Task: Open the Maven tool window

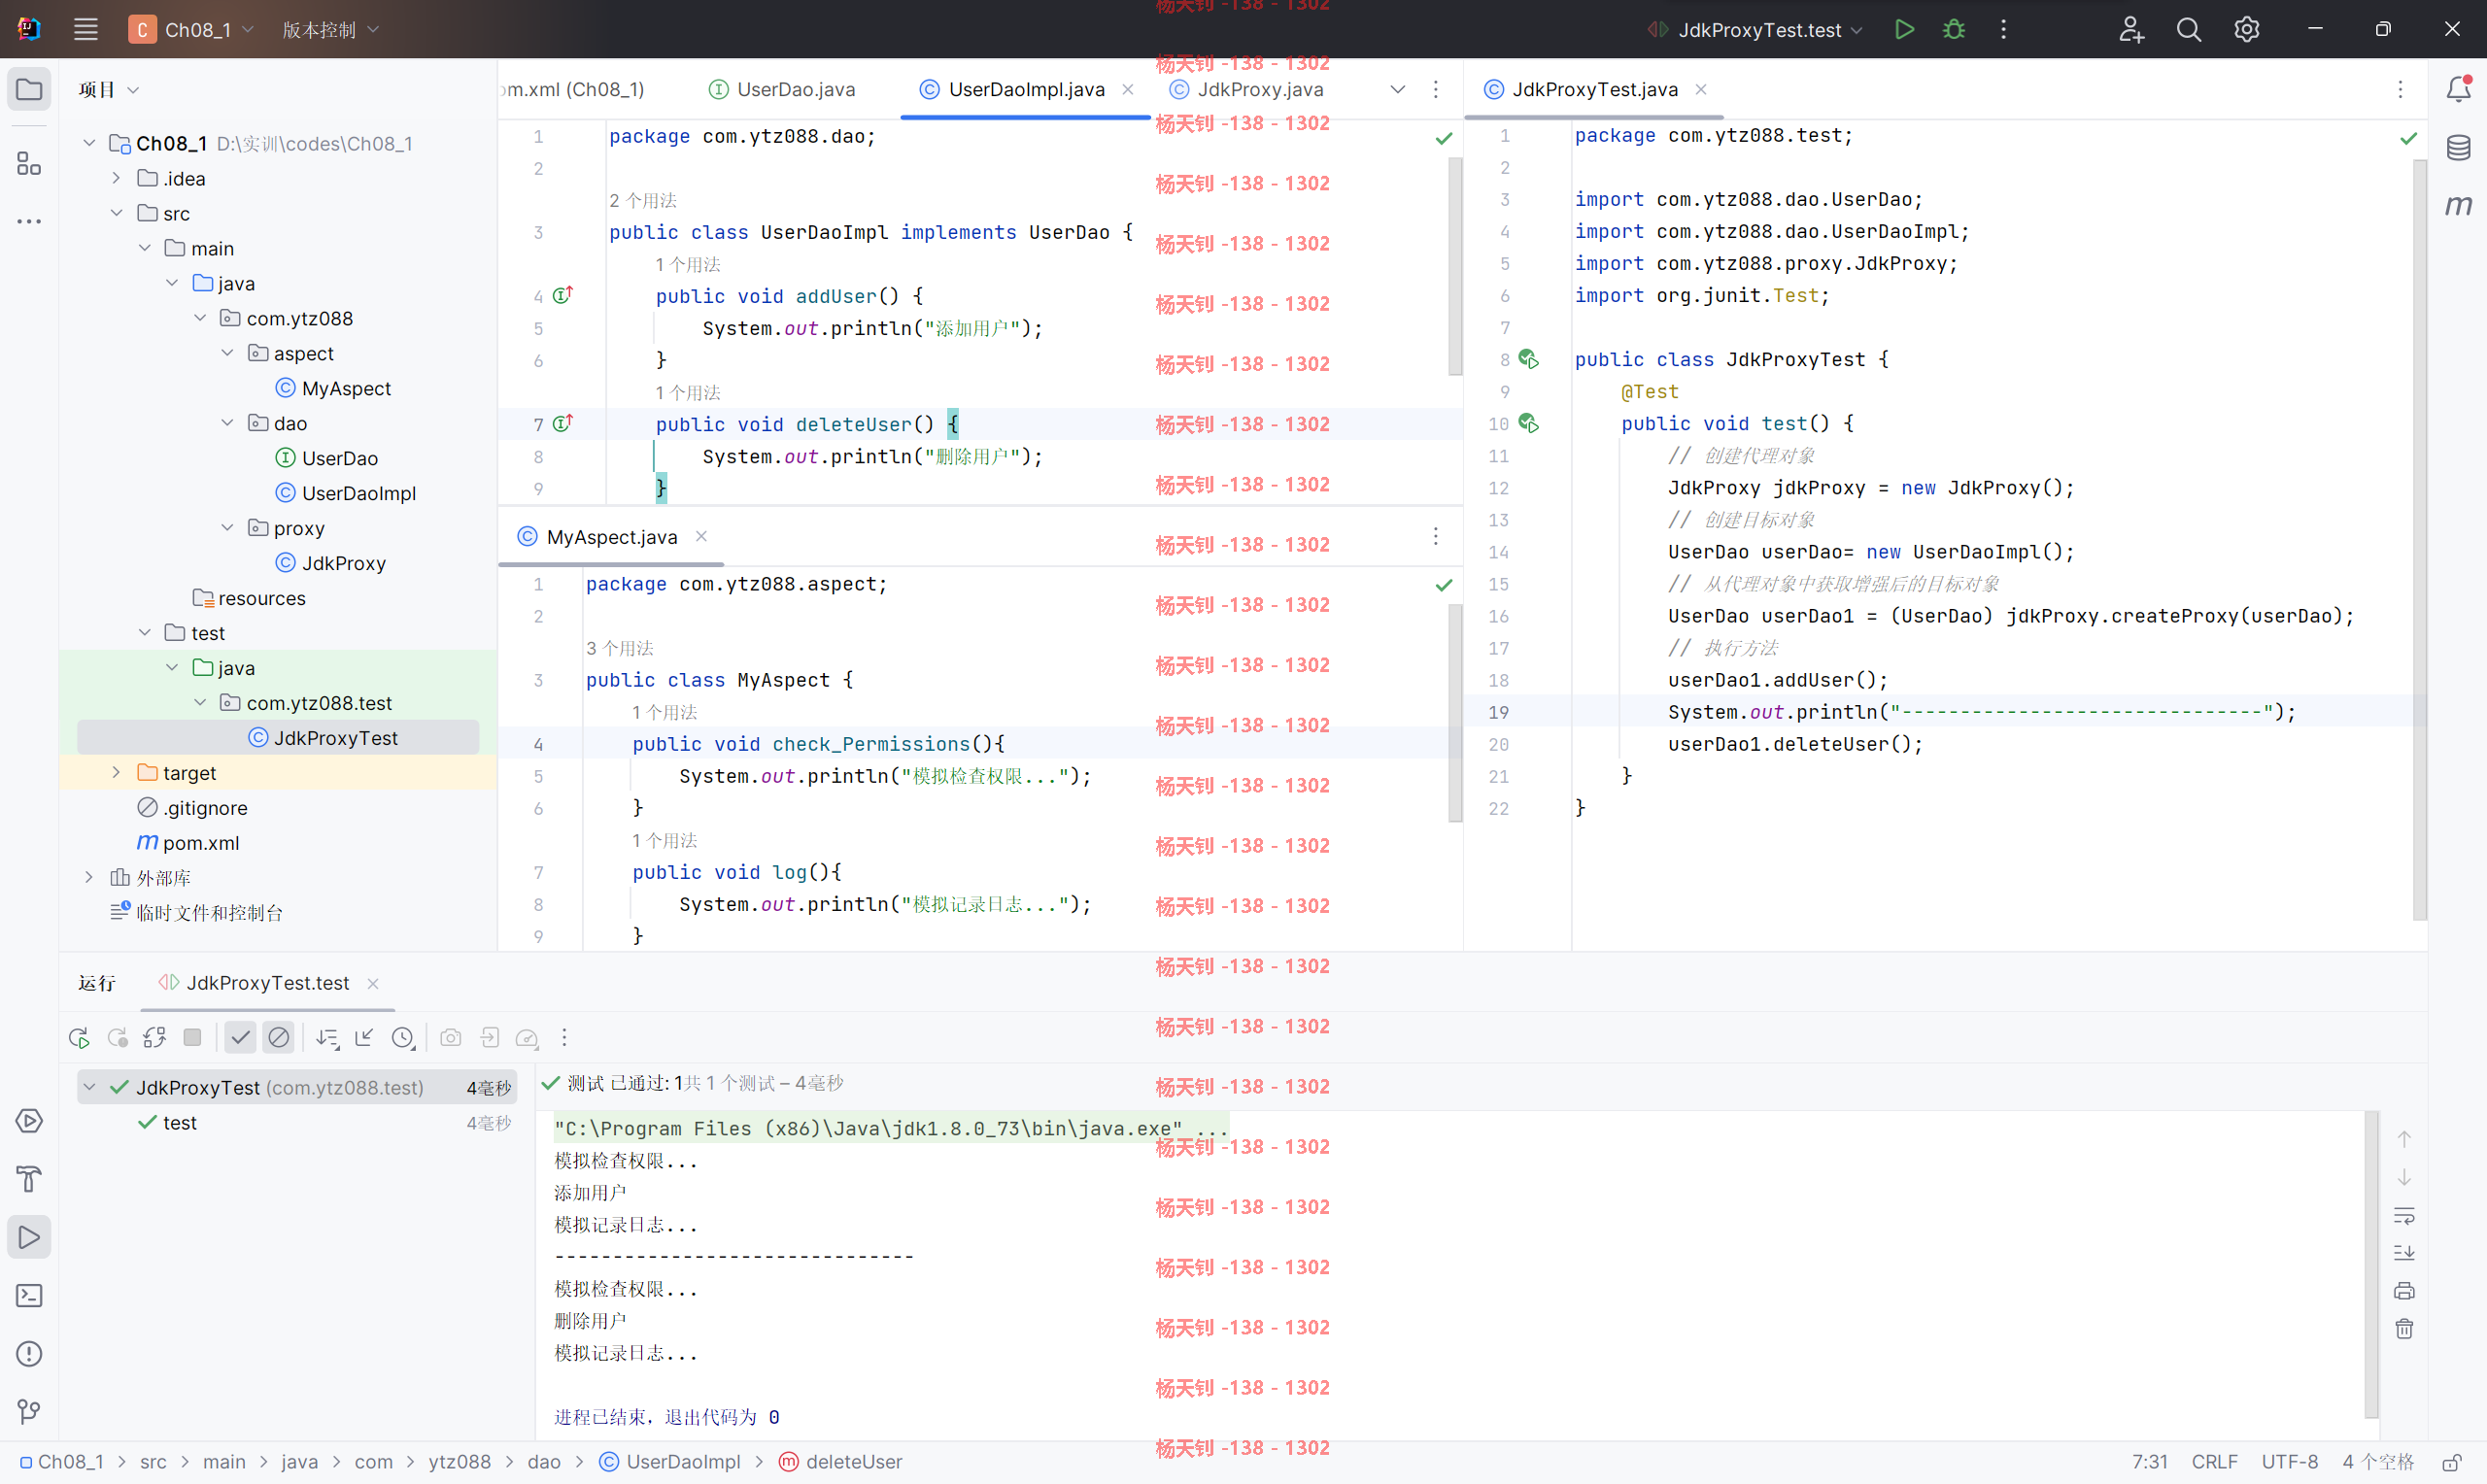Action: [x=2458, y=205]
